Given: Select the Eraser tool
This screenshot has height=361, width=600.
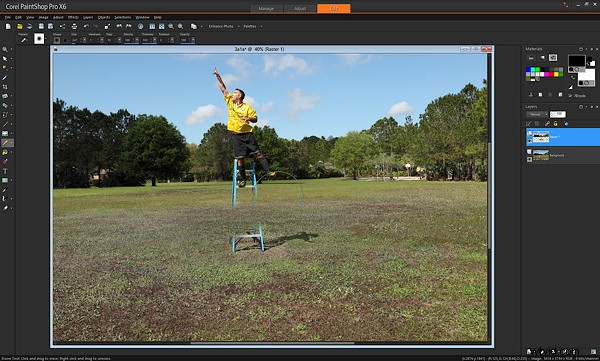Looking at the screenshot, I should (x=5, y=143).
